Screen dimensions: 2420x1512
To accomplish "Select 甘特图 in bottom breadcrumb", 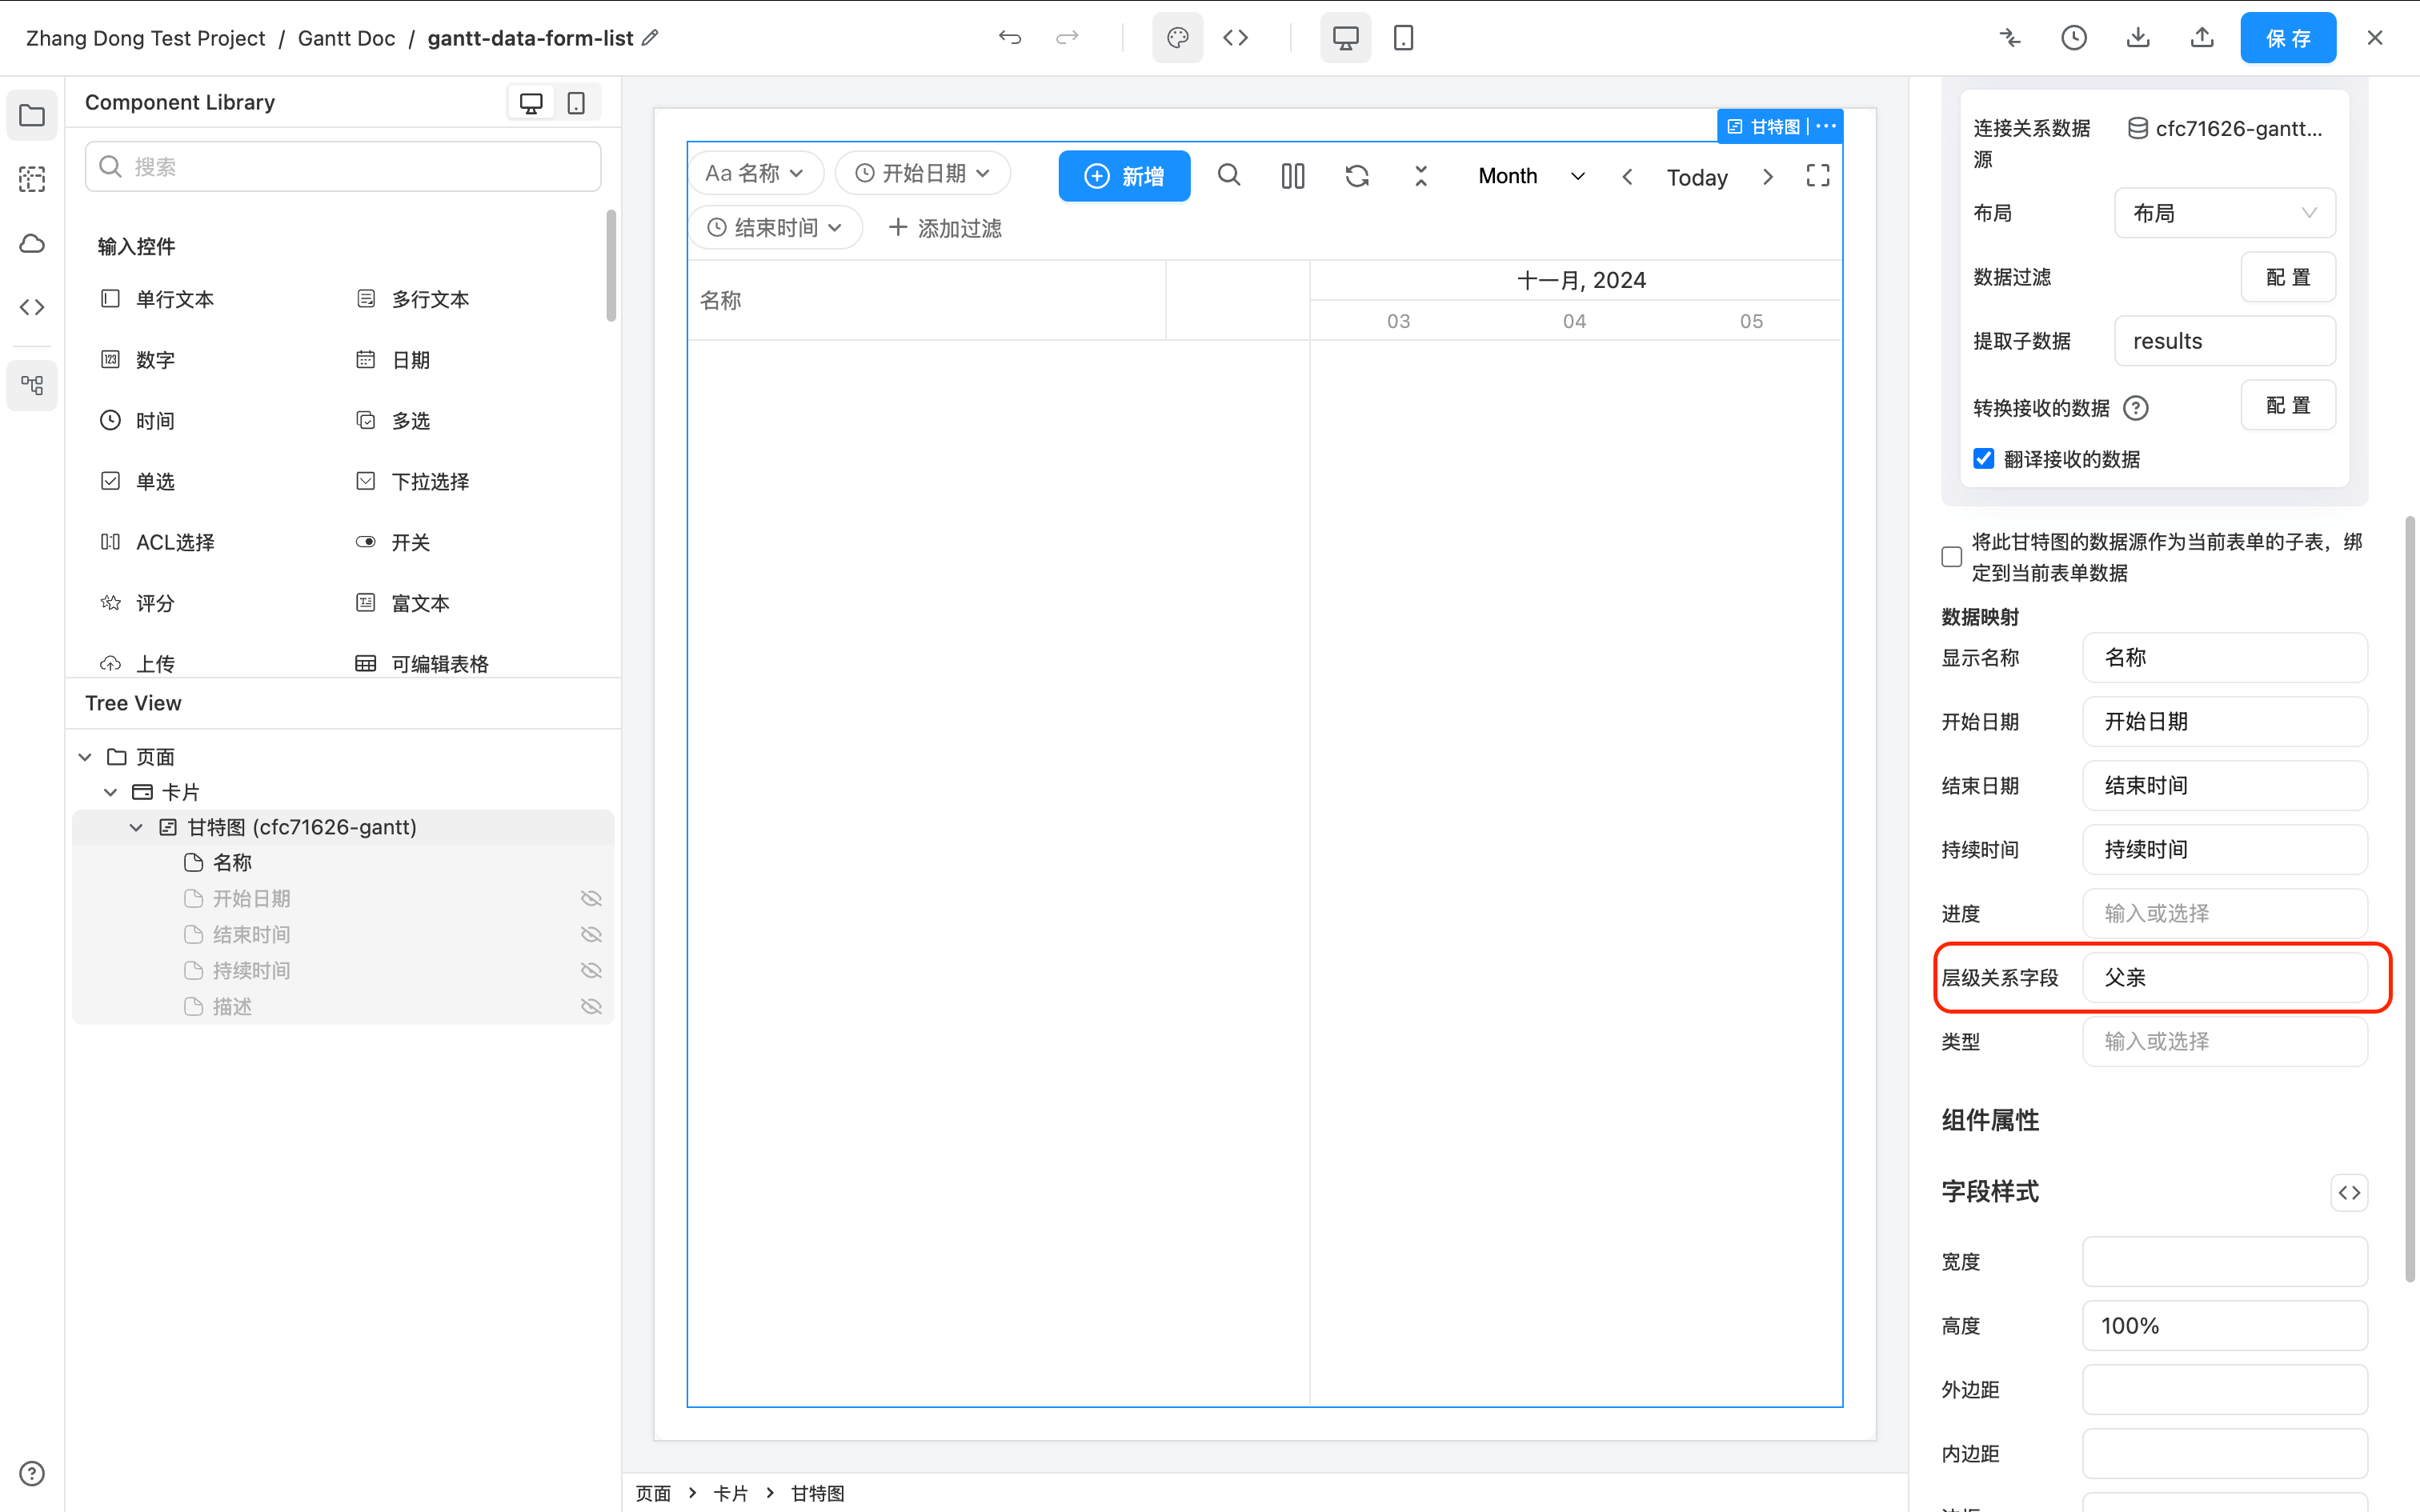I will [x=818, y=1493].
